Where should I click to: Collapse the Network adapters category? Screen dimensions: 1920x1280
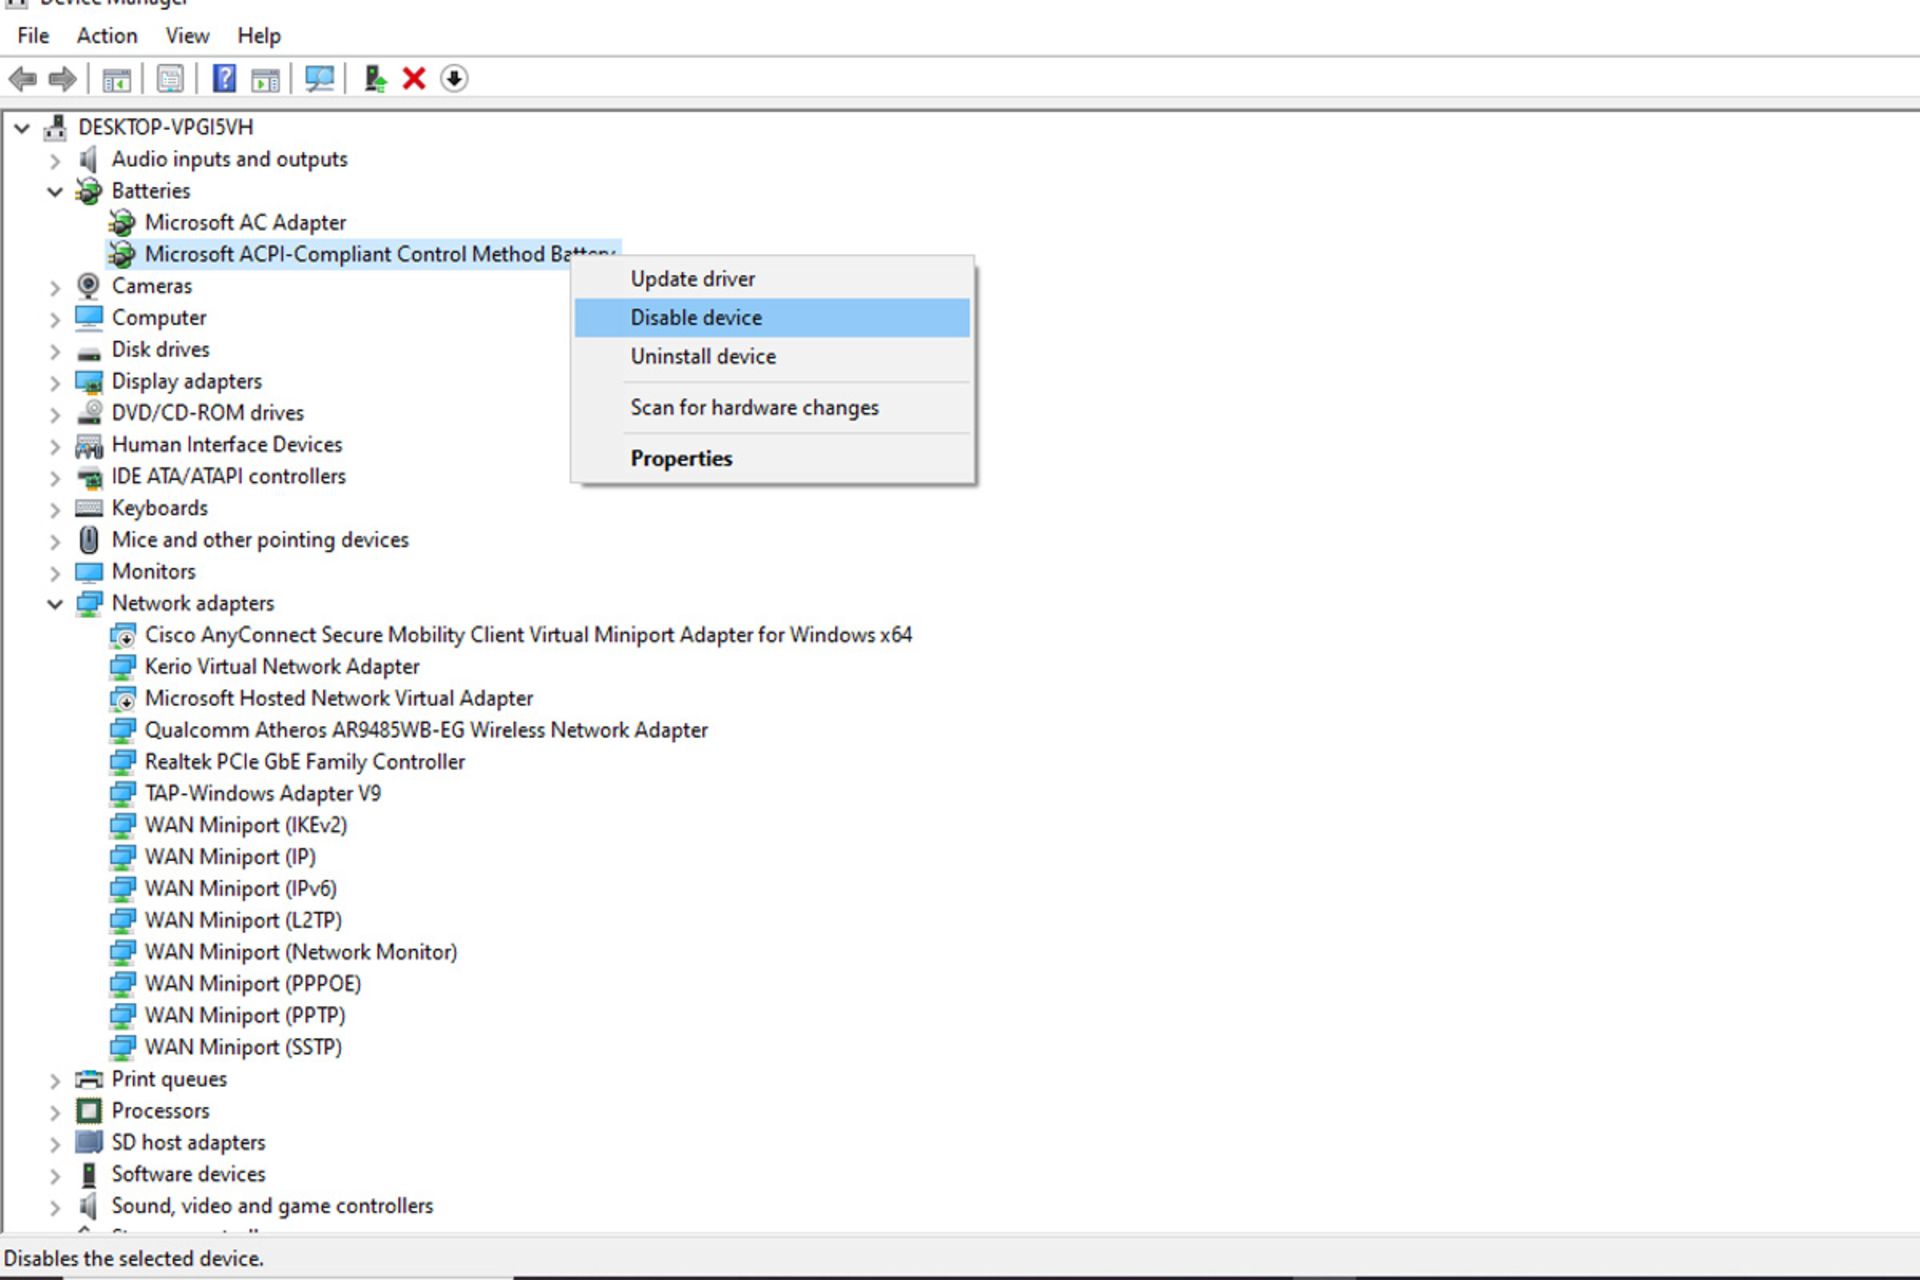[x=55, y=604]
